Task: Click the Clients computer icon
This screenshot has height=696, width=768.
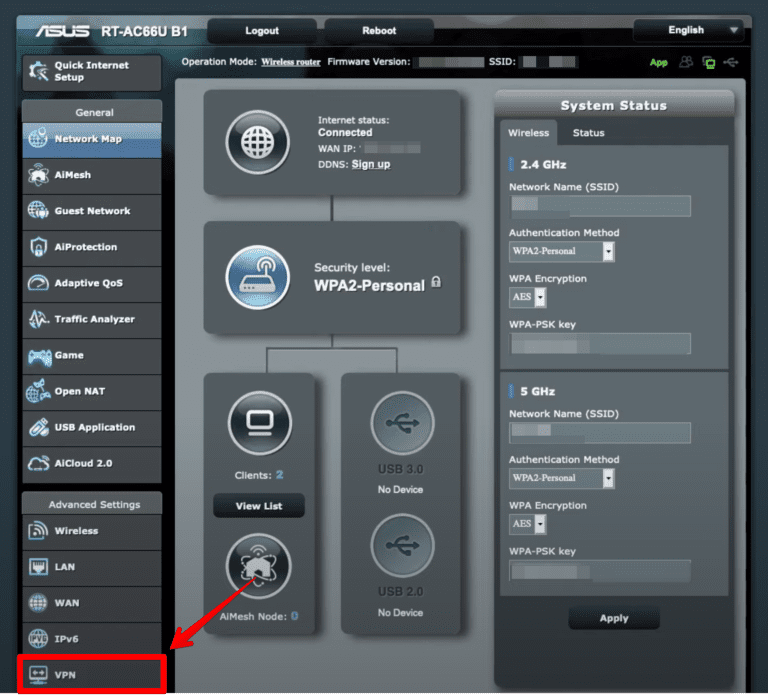Action: [260, 423]
